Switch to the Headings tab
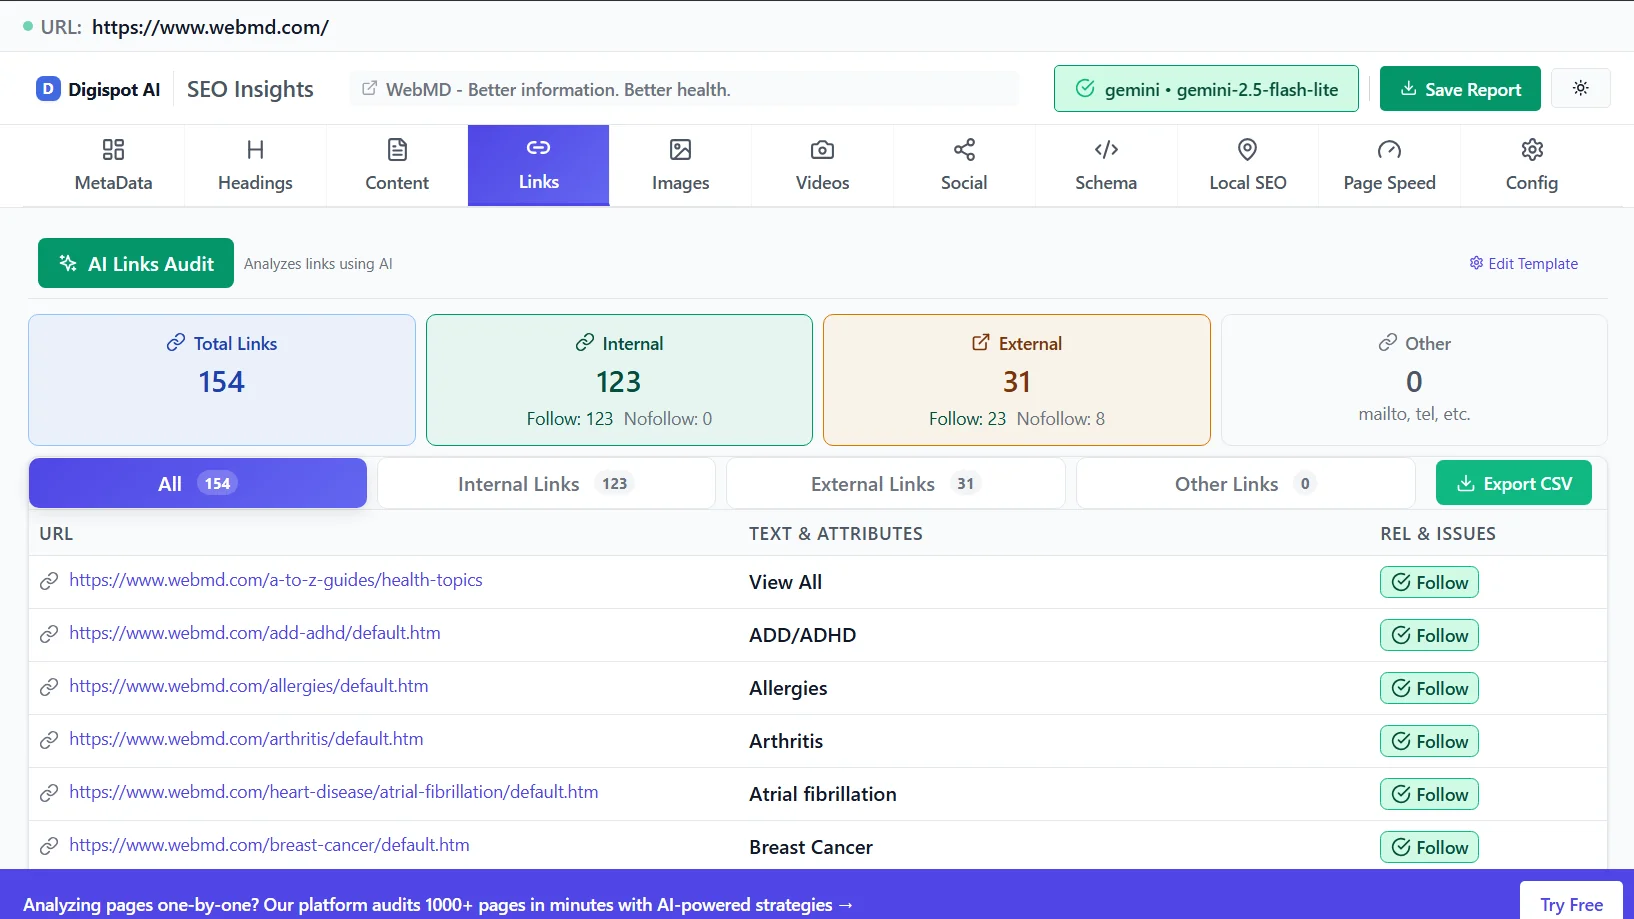This screenshot has height=919, width=1634. click(x=255, y=166)
